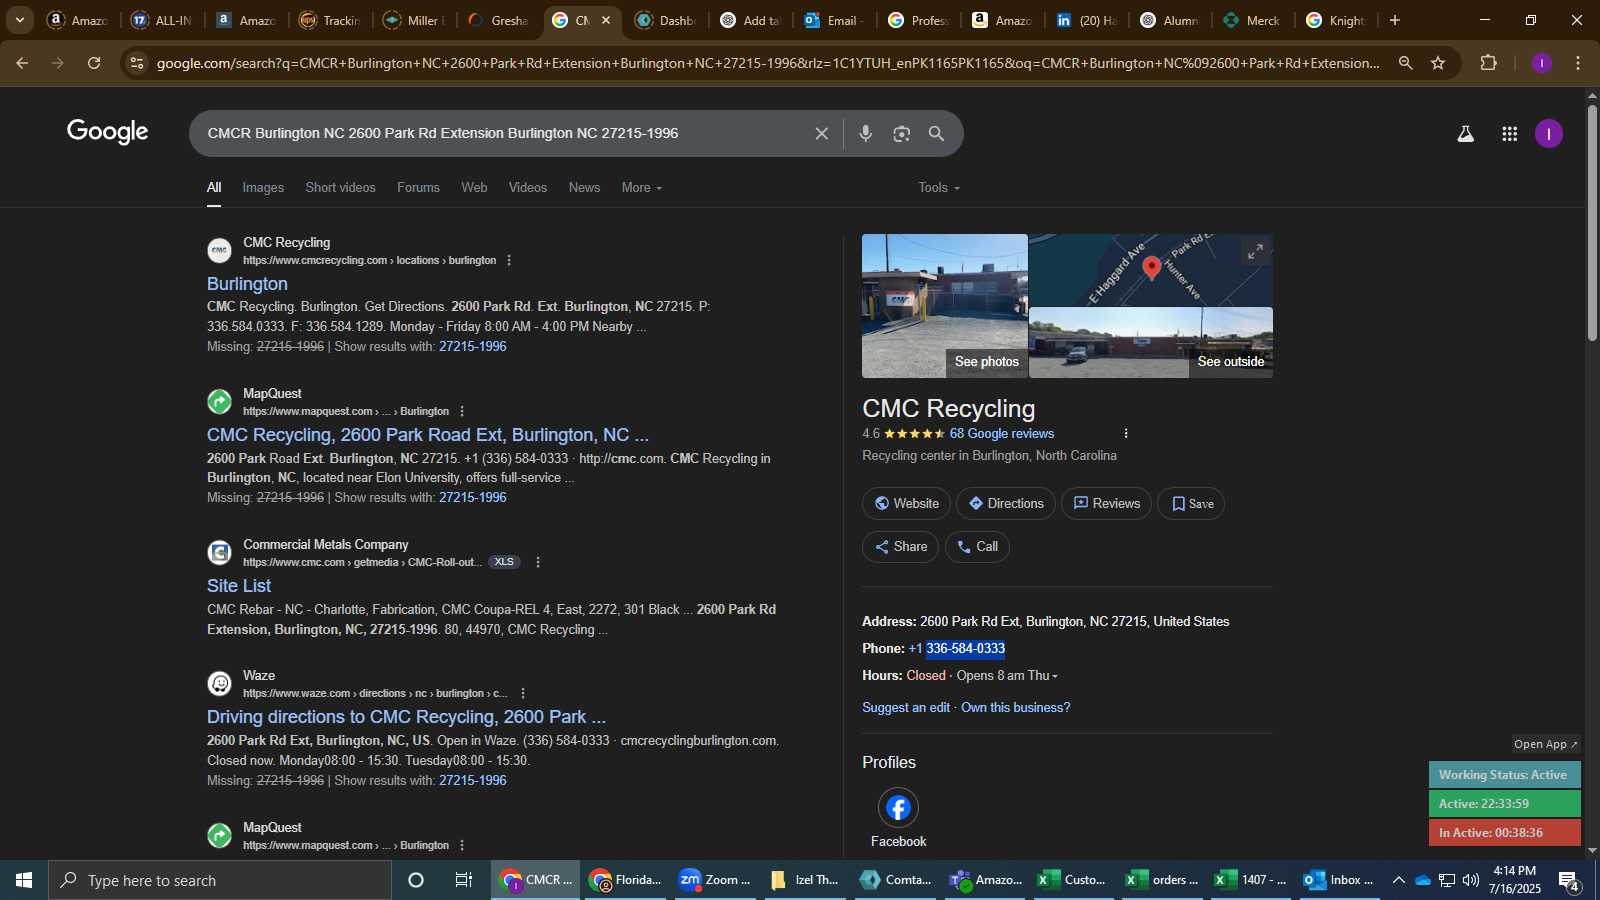Switch to Videos results tab
The image size is (1600, 900).
[528, 188]
